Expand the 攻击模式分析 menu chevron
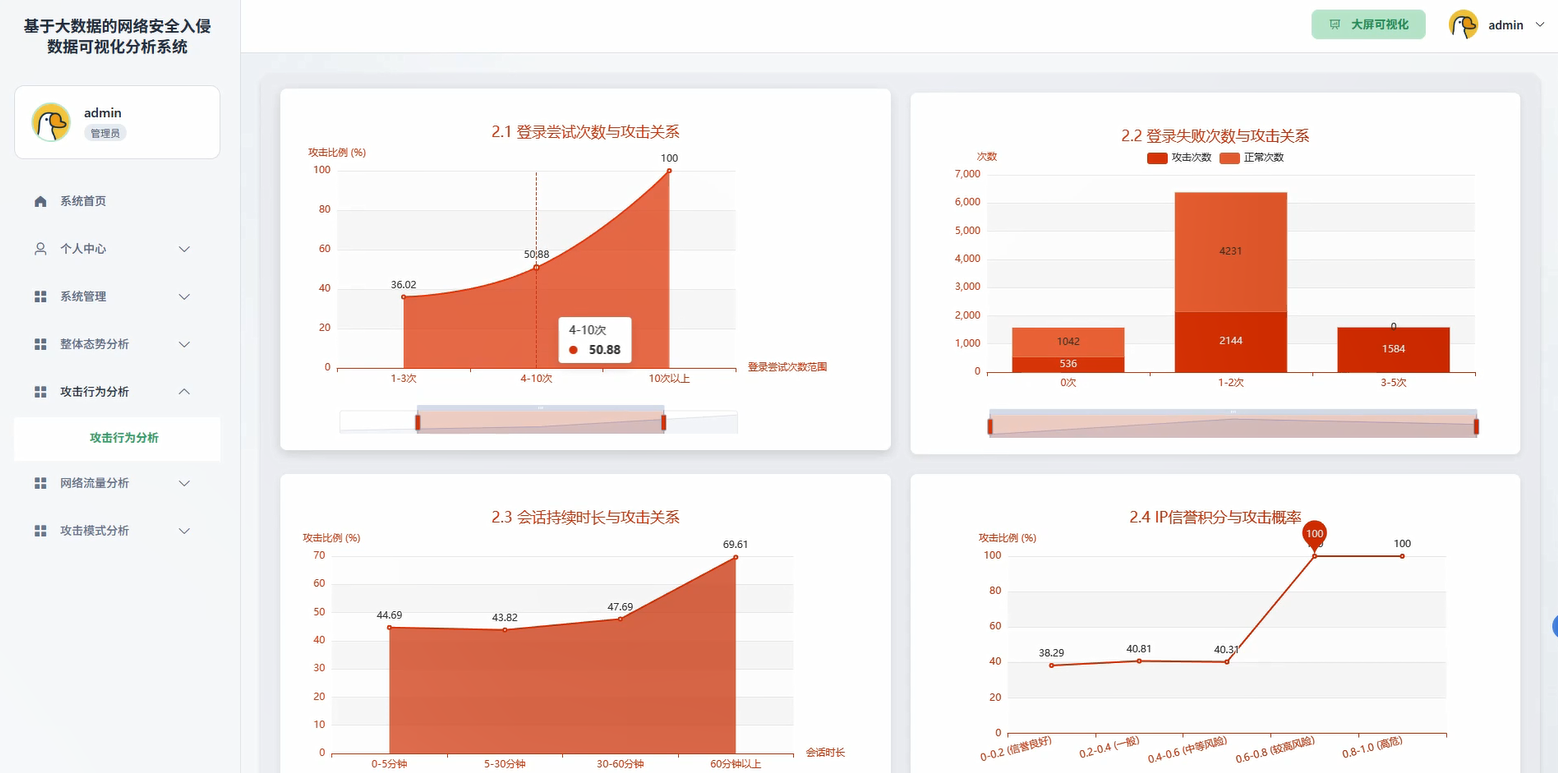The image size is (1558, 773). point(184,531)
